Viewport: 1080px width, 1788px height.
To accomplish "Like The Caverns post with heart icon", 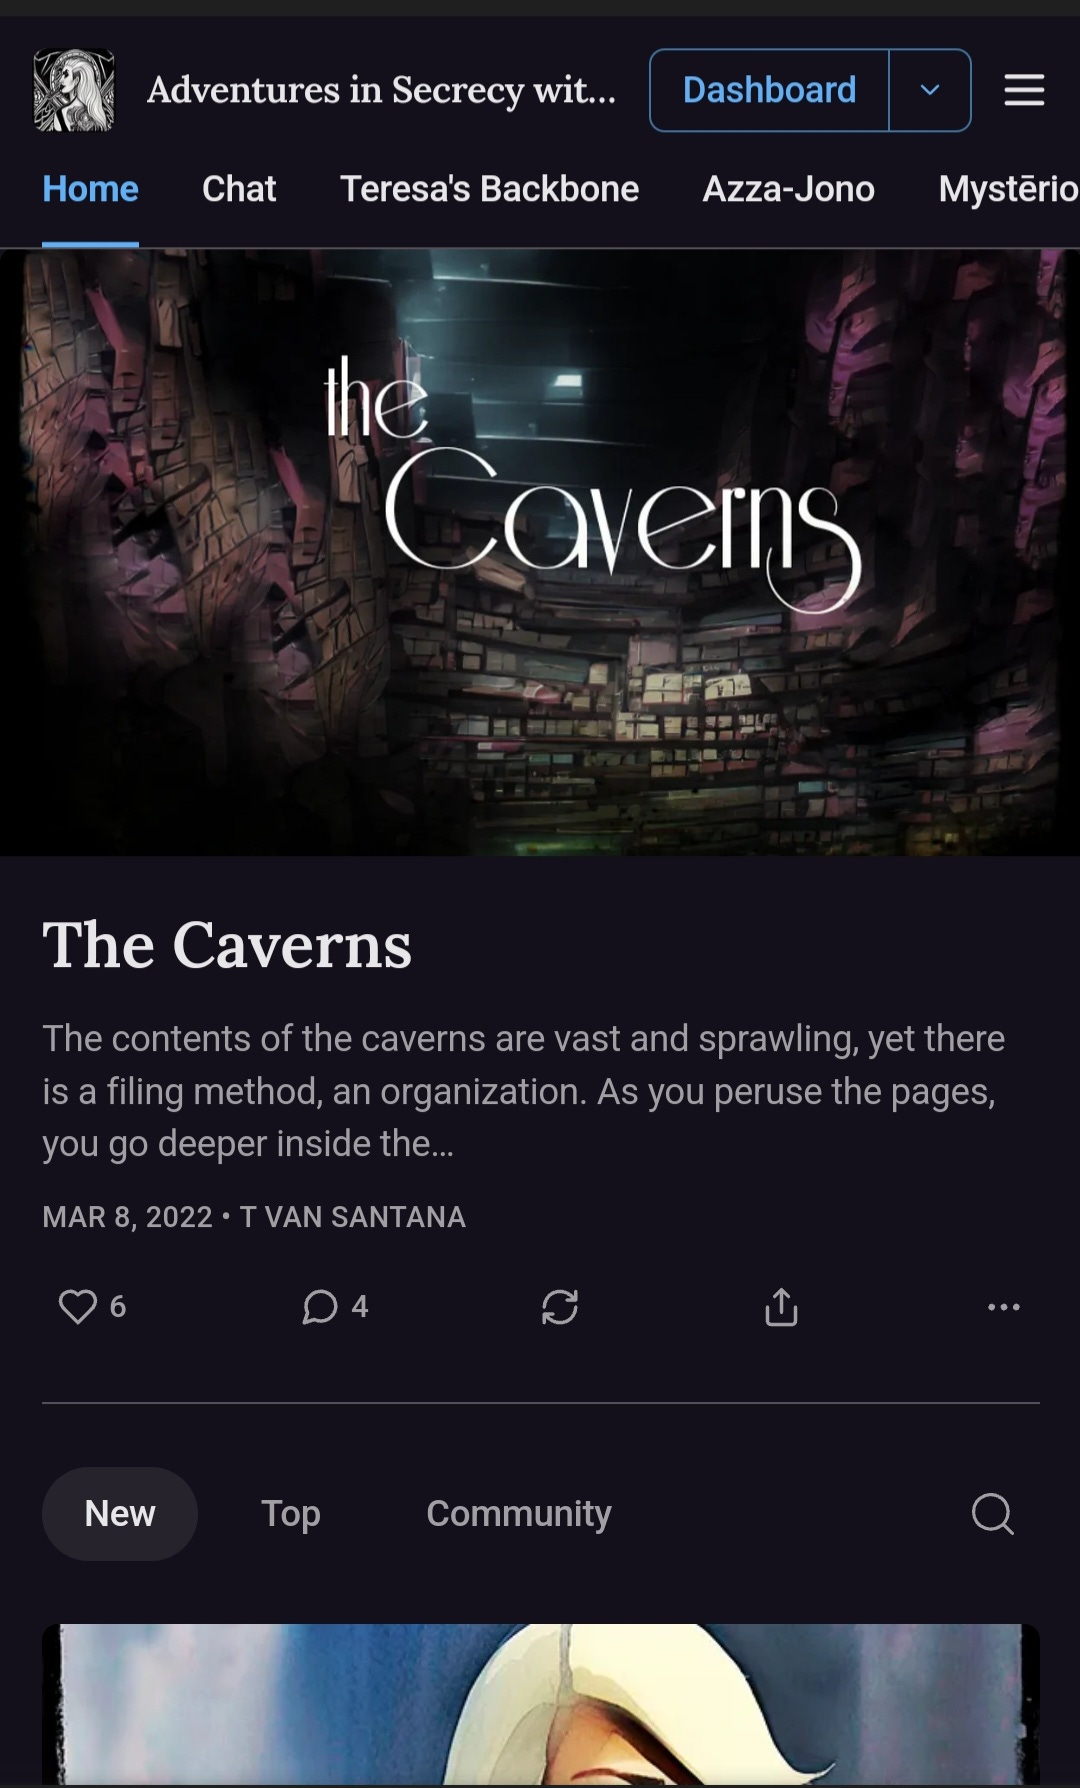I will click(78, 1306).
